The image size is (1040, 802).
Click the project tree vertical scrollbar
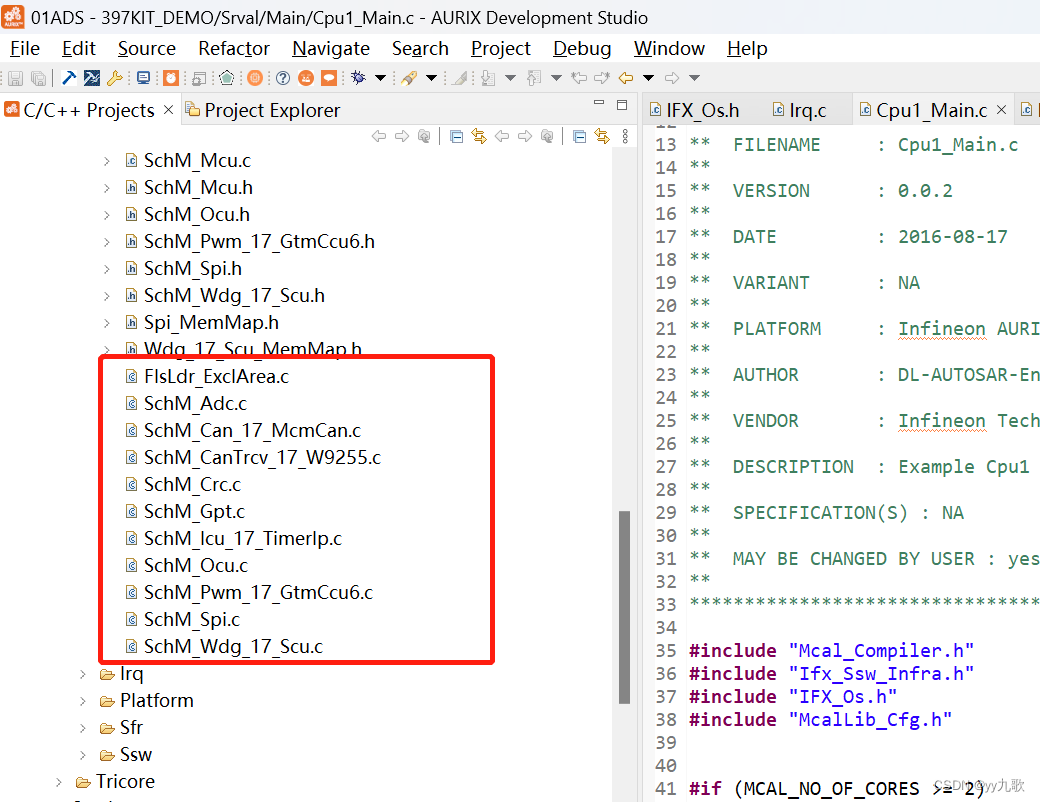(x=625, y=606)
